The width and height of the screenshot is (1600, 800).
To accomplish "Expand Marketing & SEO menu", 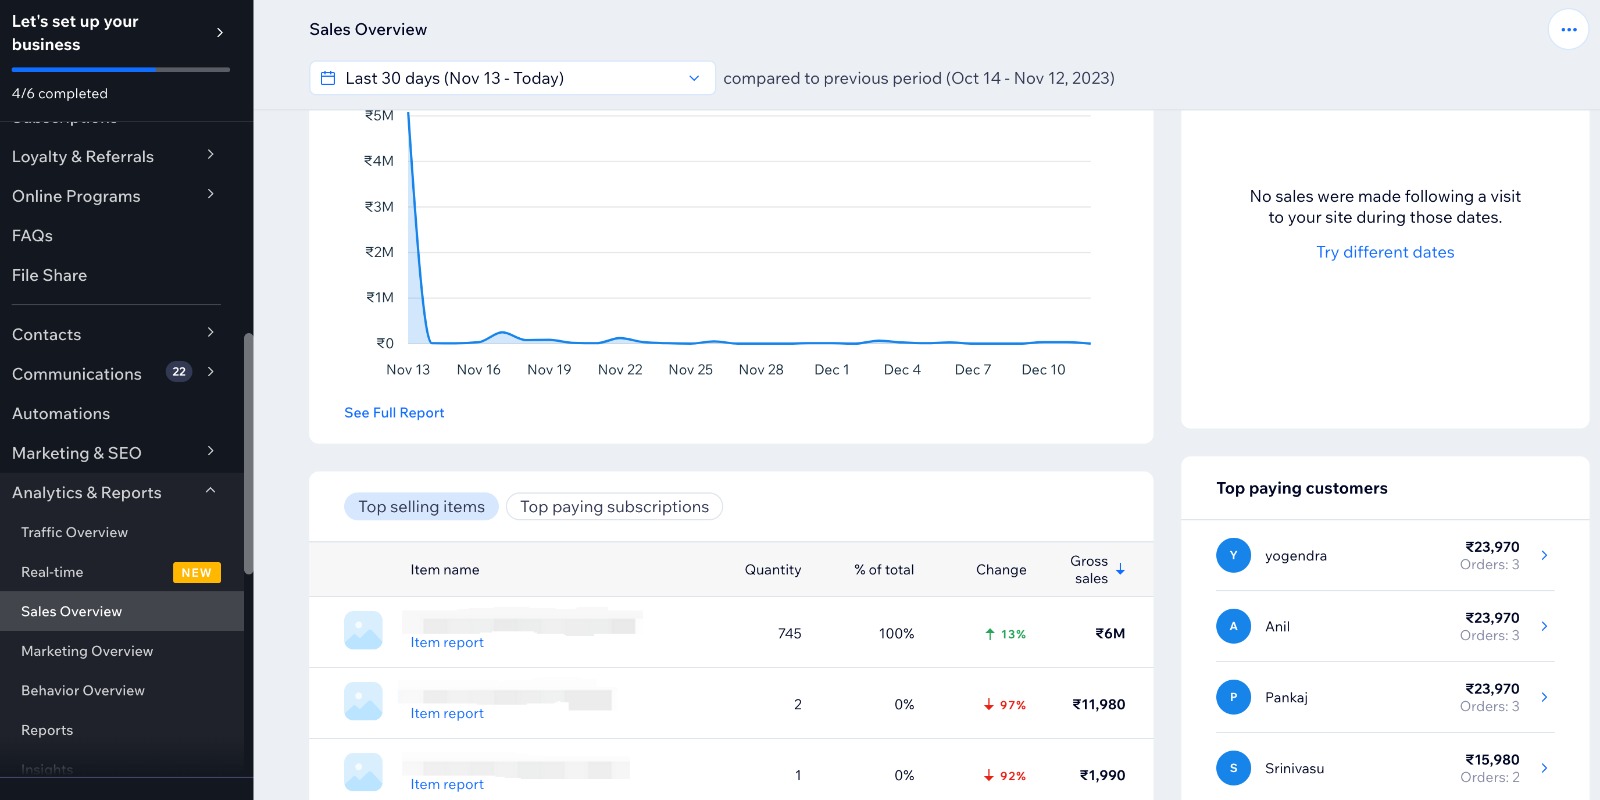I will click(x=210, y=452).
